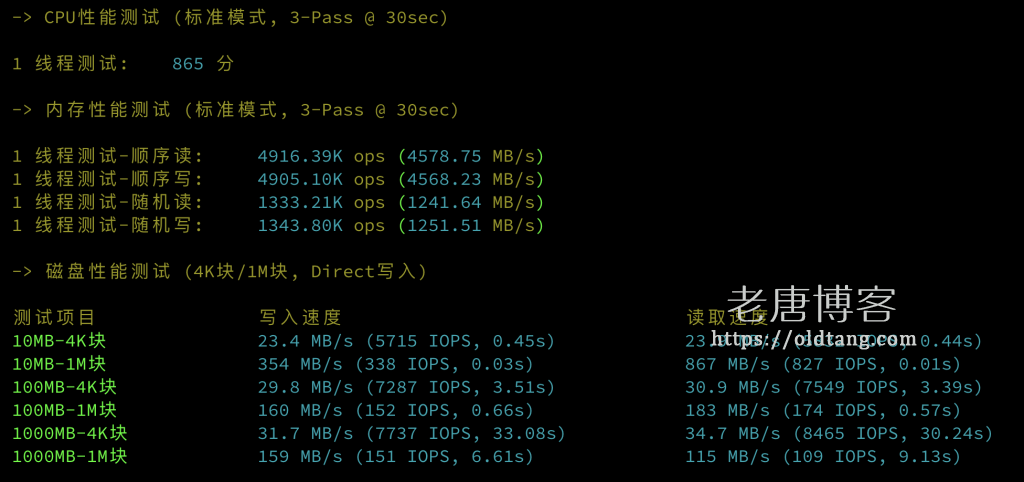Click the 1000MB-1M块 row label
The height and width of the screenshot is (482, 1024).
70,456
